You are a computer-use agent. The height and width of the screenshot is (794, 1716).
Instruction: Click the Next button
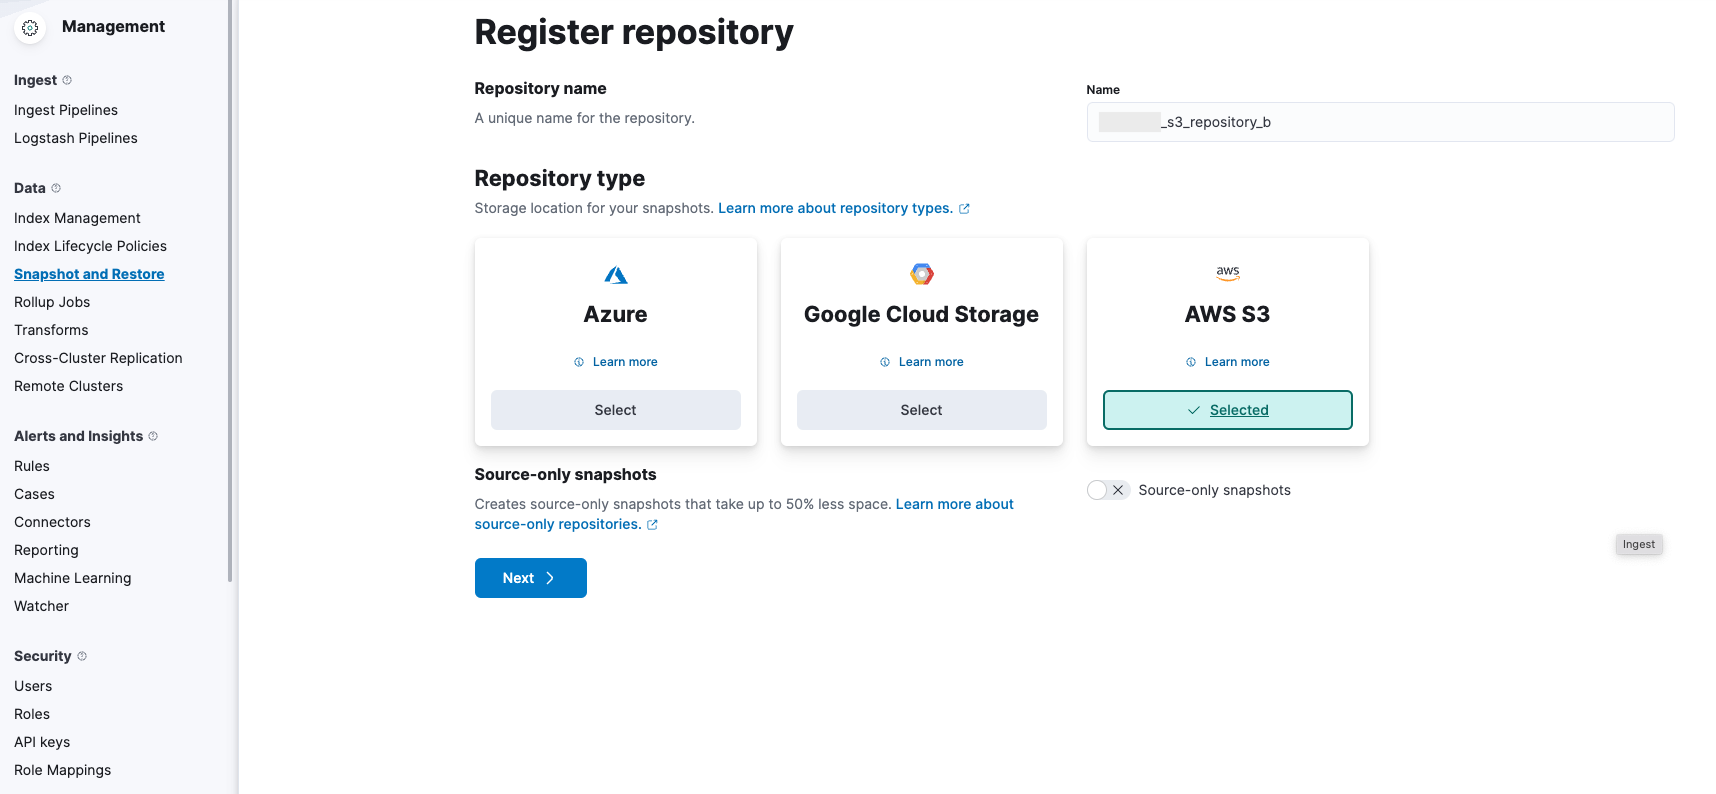point(531,578)
